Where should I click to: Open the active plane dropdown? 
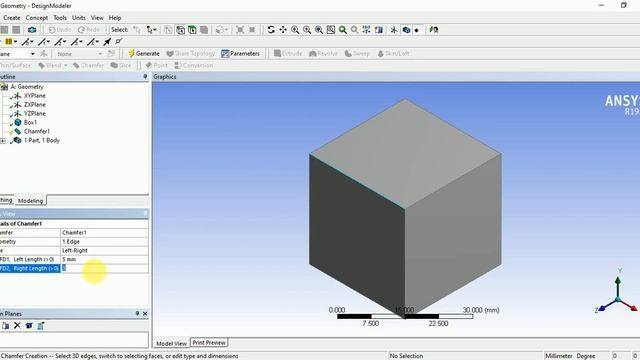[33, 54]
